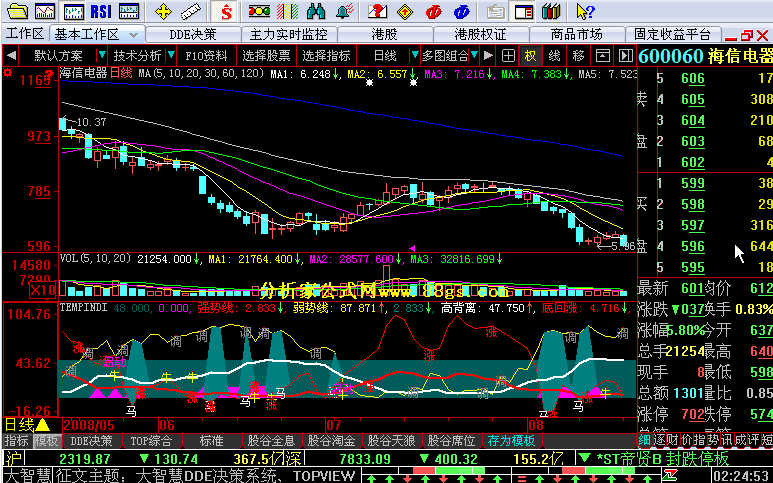Switch to the 港股 tab
The image size is (773, 483).
click(385, 34)
